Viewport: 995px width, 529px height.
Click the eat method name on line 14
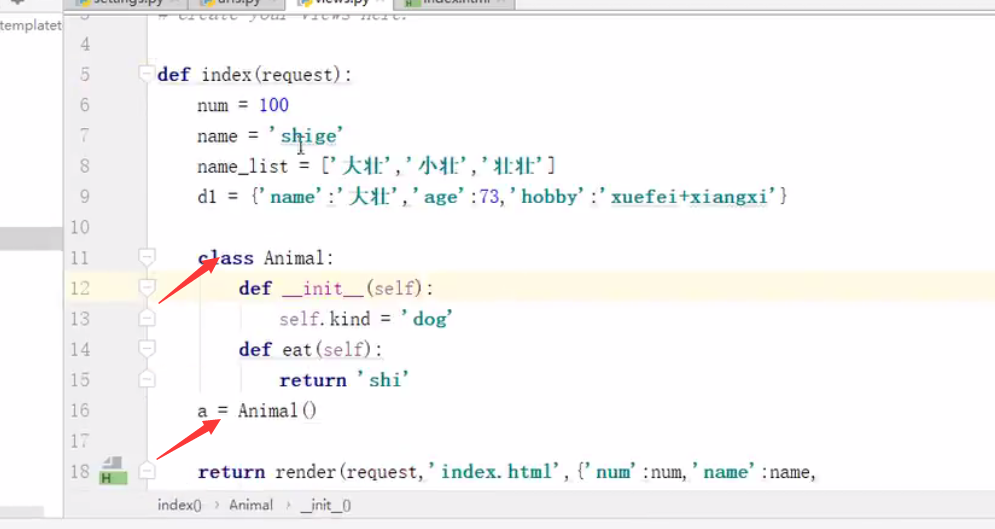point(297,349)
